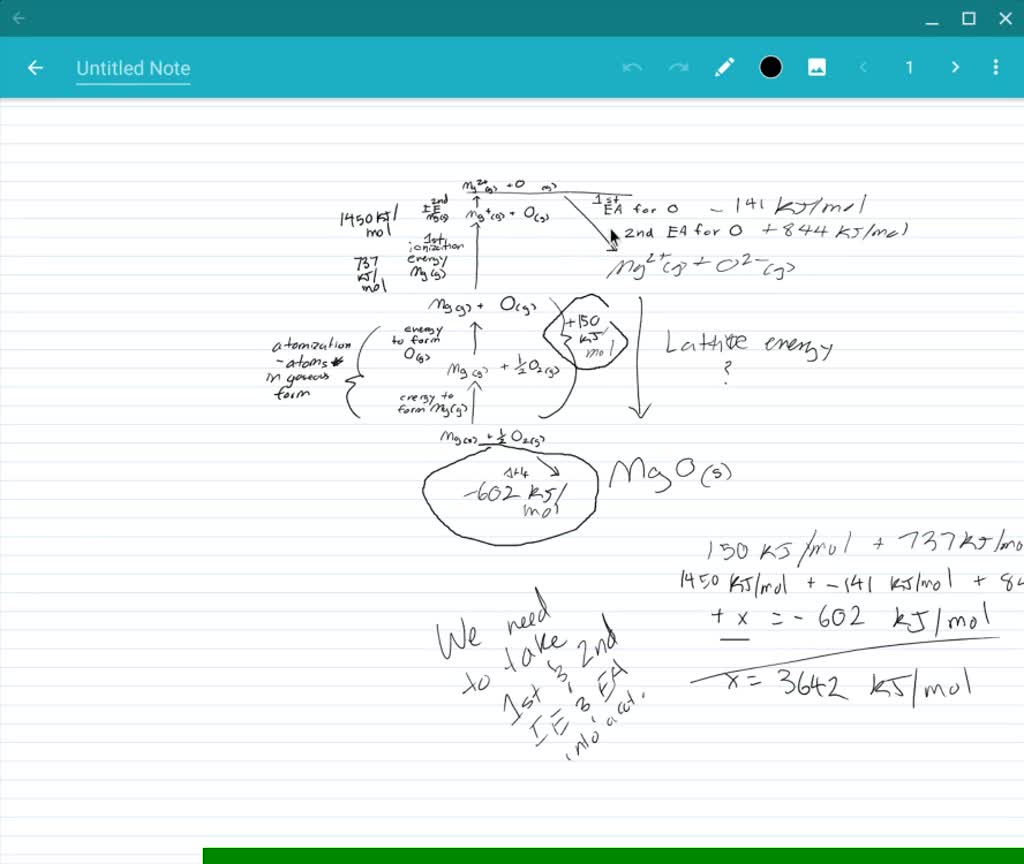Tap the 'MgO(s)' handwriting on the canvas
Screen dimensions: 1024x864
[670, 470]
